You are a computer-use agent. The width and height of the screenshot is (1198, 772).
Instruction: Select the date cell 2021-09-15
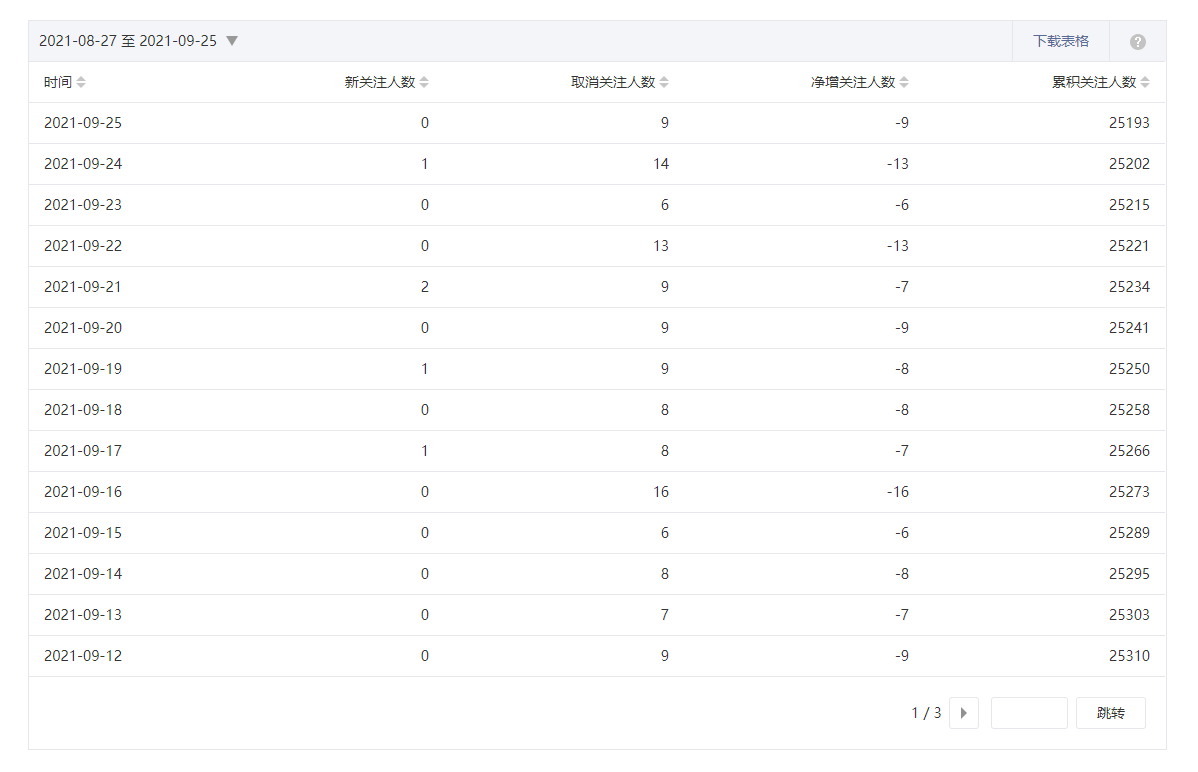[x=83, y=533]
